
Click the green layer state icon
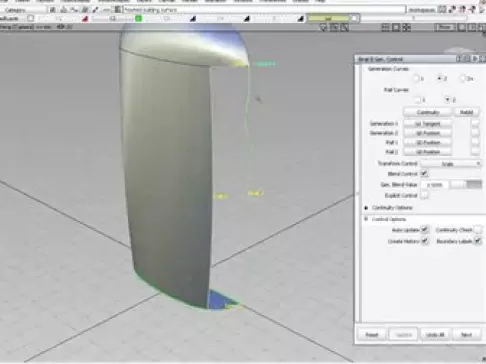tap(139, 19)
